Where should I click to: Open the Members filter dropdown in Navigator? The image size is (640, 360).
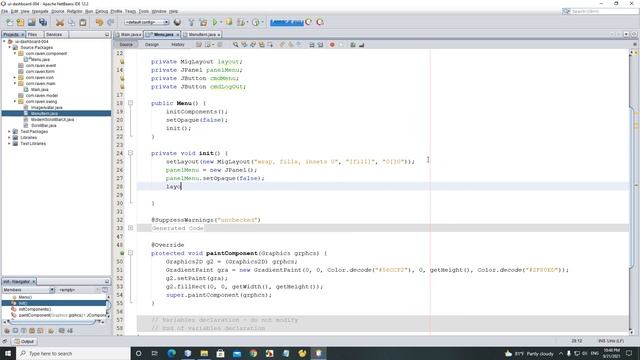tap(52, 290)
